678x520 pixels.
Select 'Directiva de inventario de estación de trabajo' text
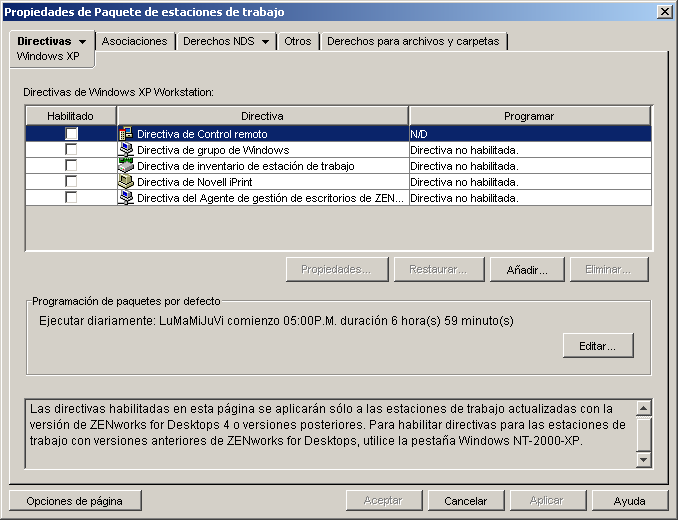tap(246, 166)
